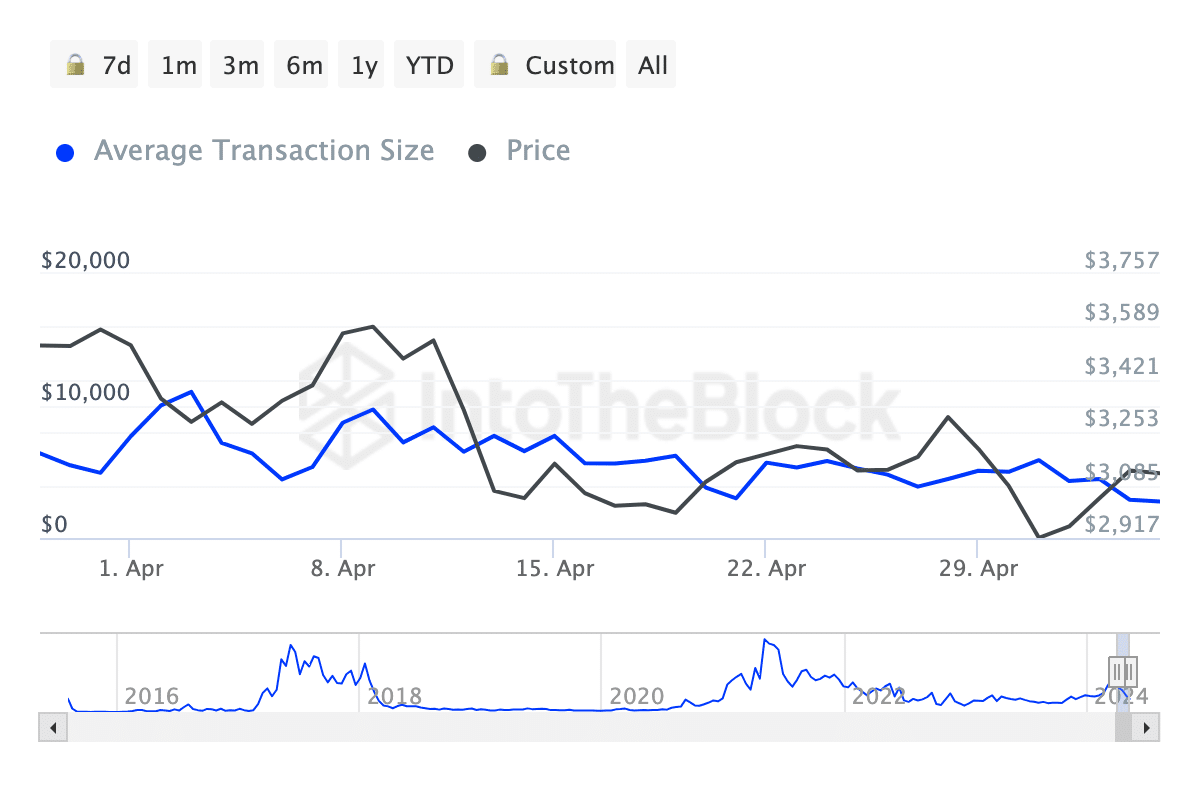Click the 2022 label in navigator

coord(878,696)
